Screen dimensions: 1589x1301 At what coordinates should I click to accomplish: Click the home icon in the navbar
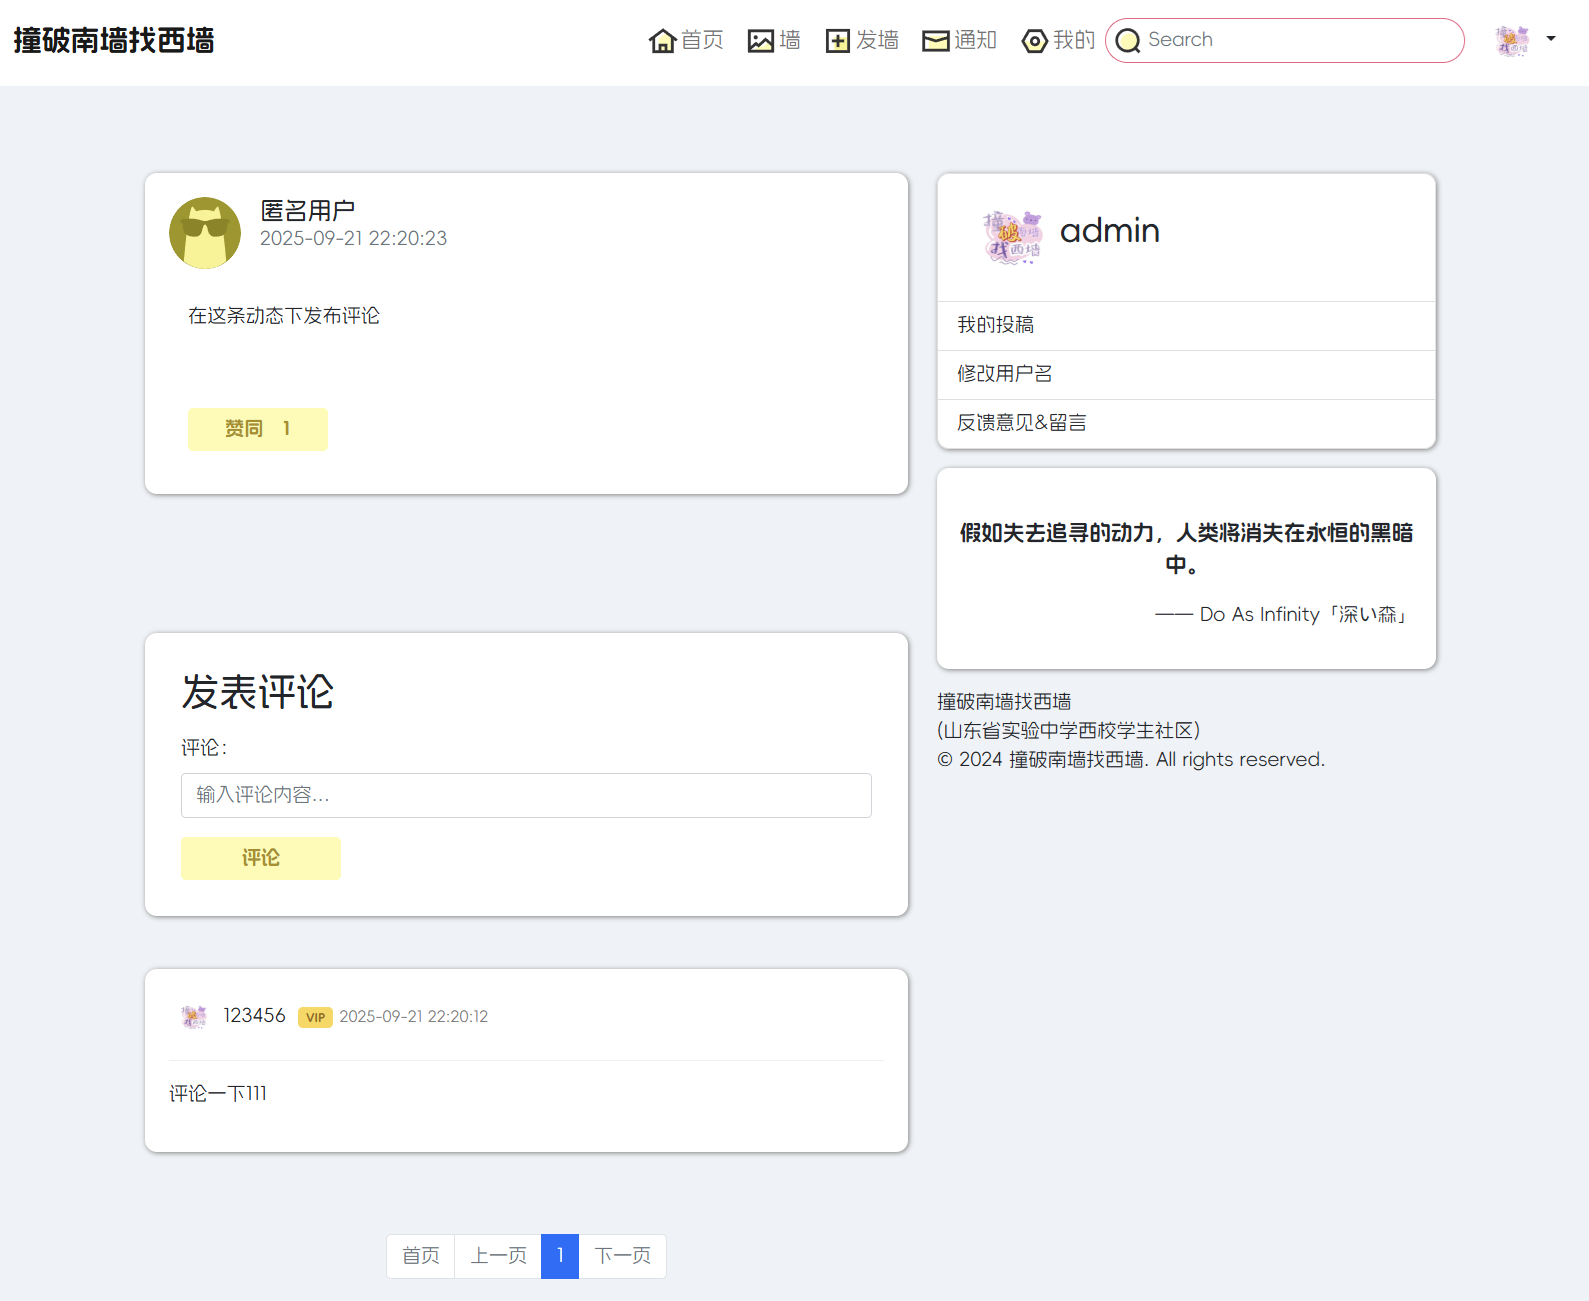click(x=662, y=41)
